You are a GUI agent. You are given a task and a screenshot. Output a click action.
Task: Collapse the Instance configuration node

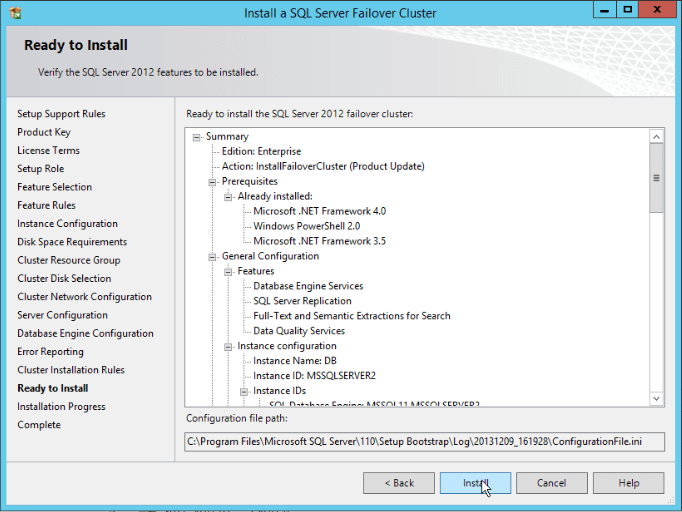pos(228,346)
